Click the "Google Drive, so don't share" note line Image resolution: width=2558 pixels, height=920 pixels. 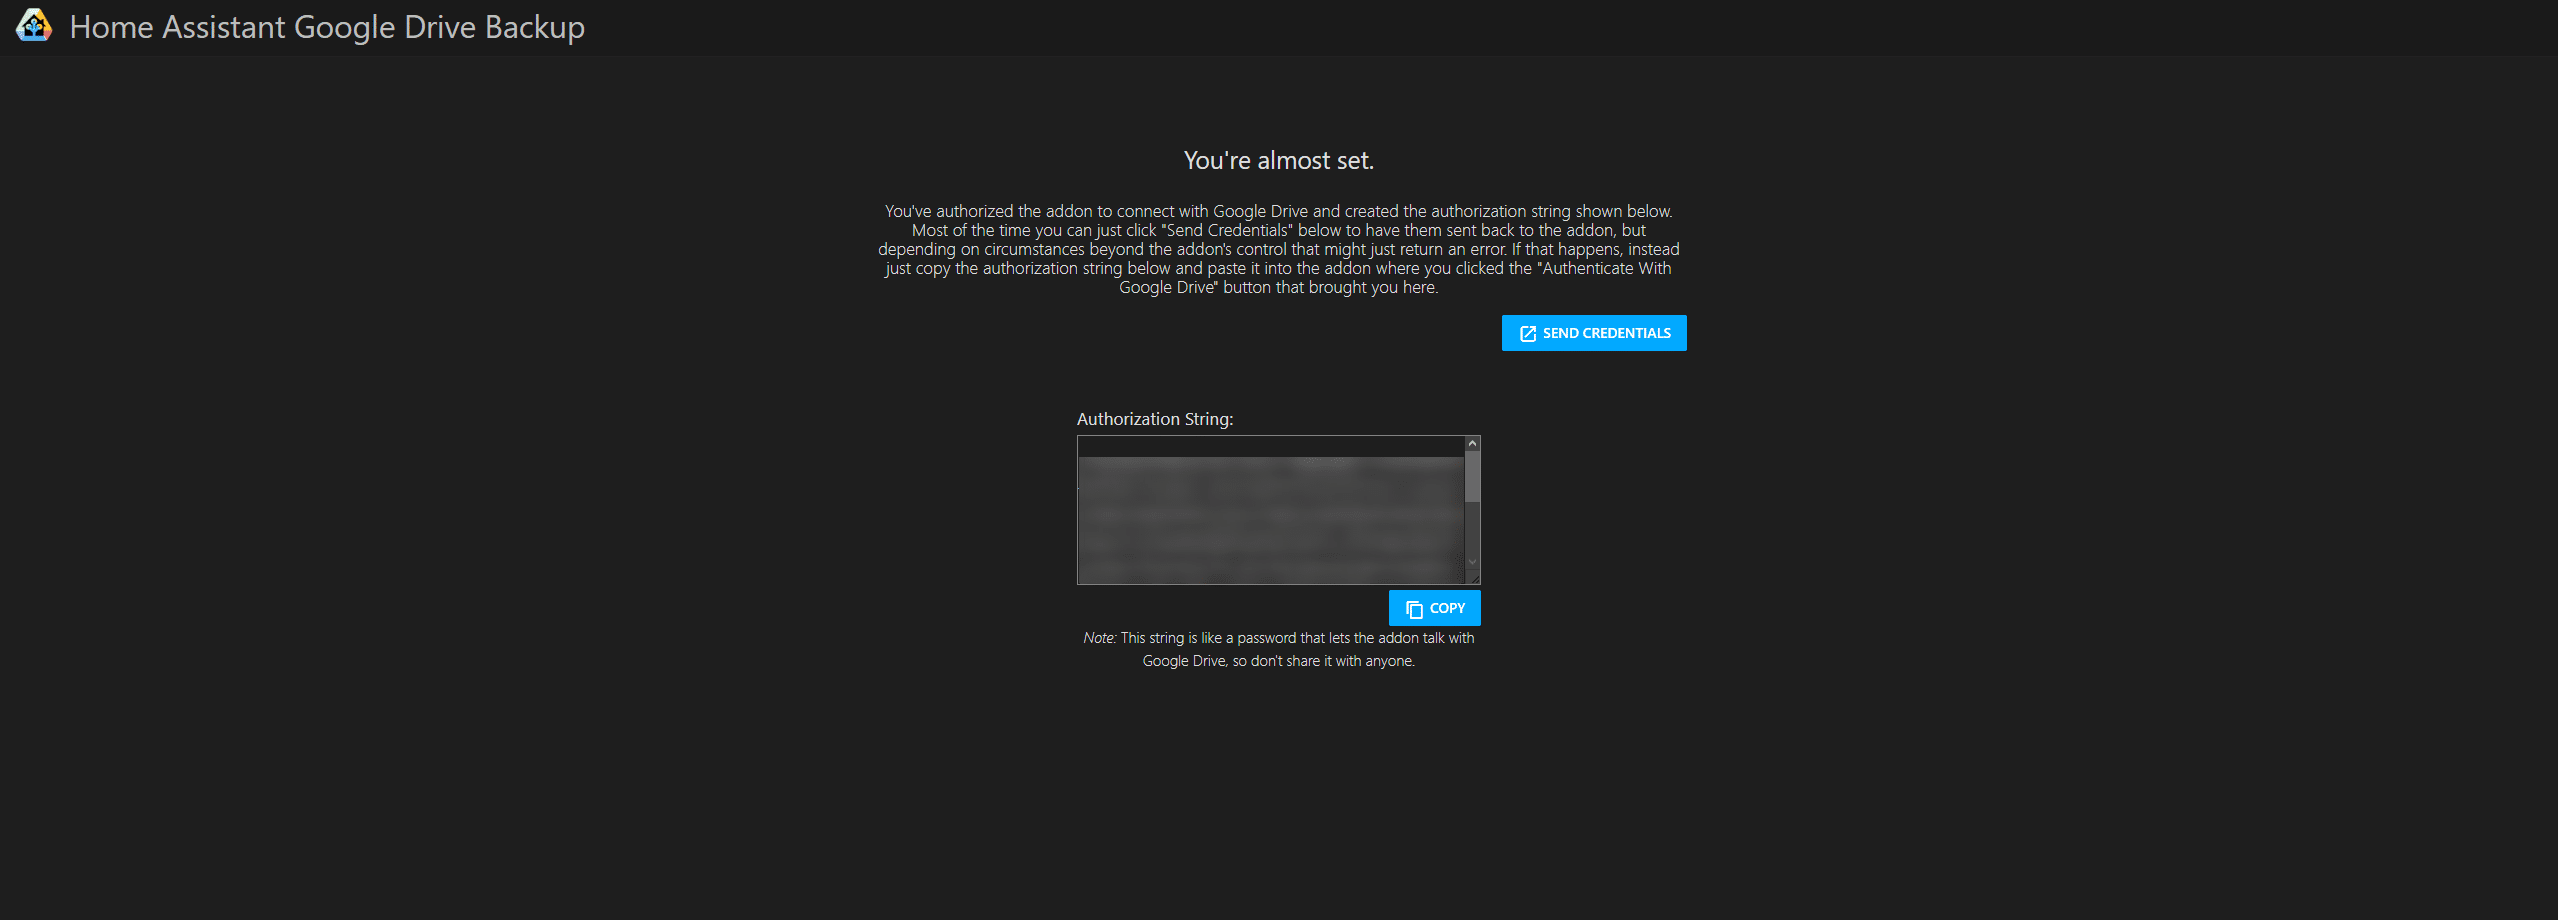tap(1278, 661)
